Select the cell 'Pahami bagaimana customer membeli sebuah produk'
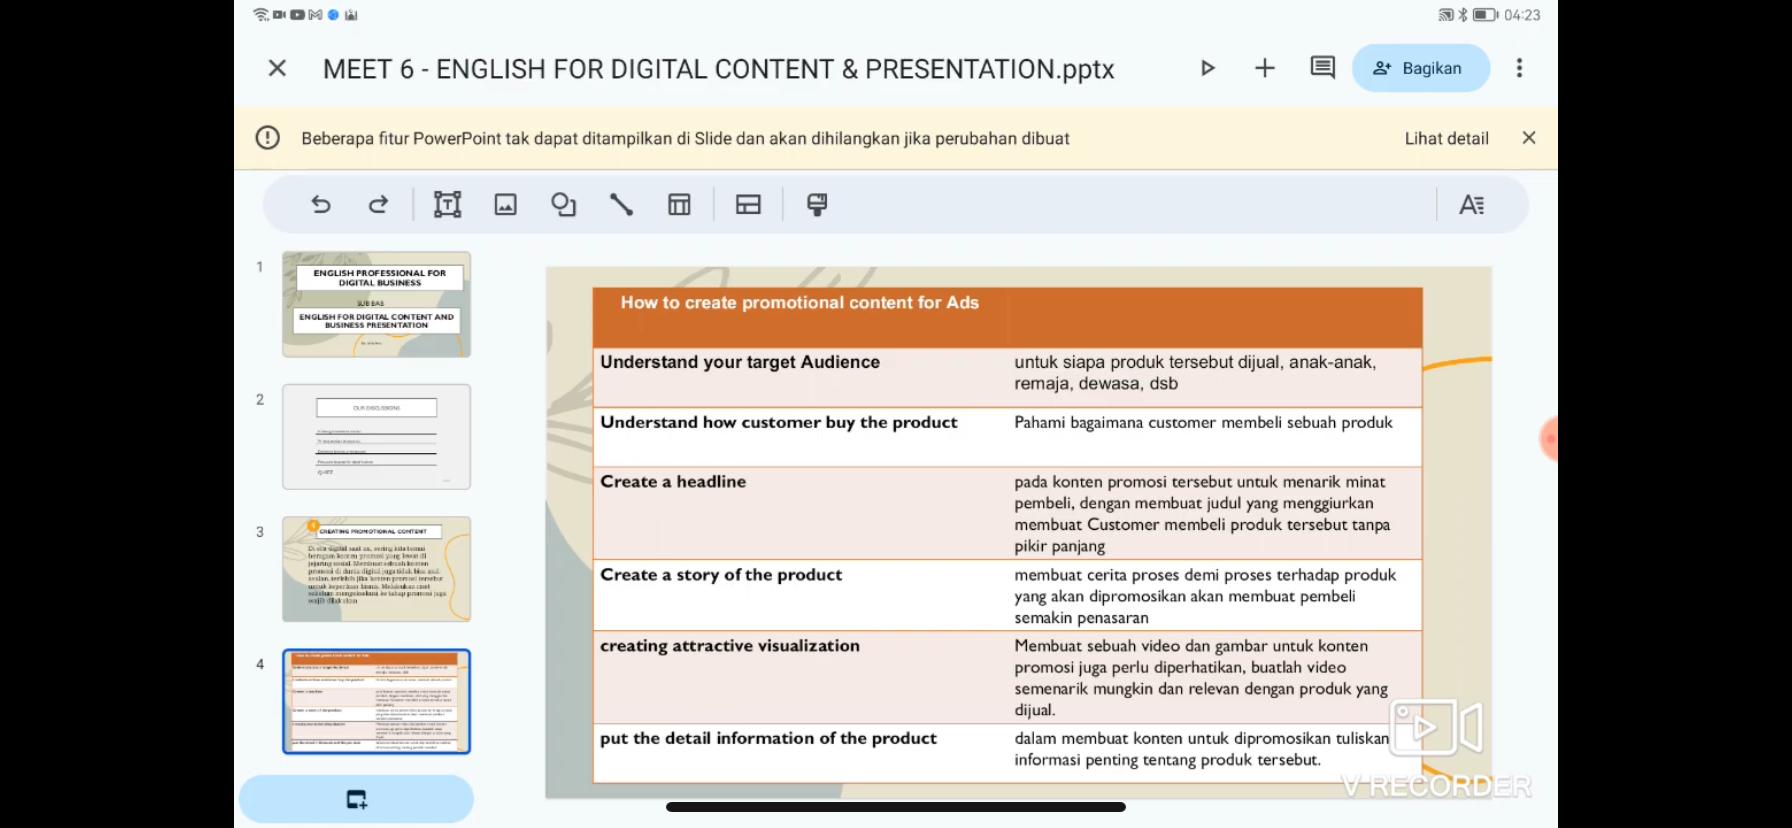 click(x=1215, y=437)
